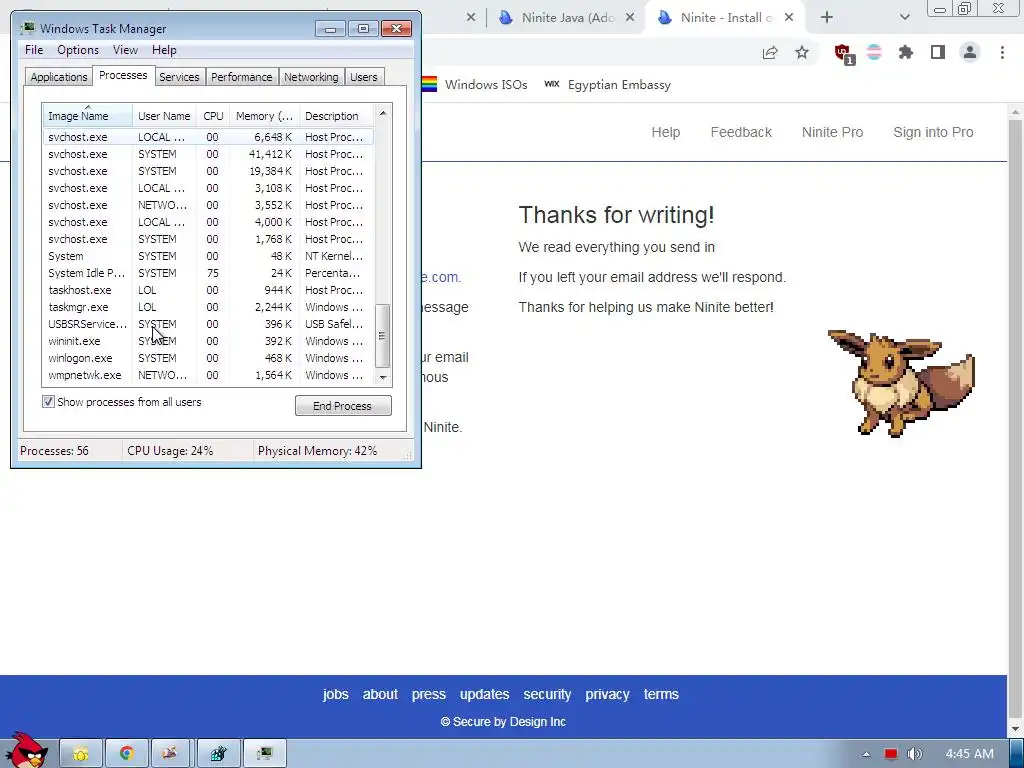Switch to the Performance tab
This screenshot has width=1024, height=768.
[241, 77]
